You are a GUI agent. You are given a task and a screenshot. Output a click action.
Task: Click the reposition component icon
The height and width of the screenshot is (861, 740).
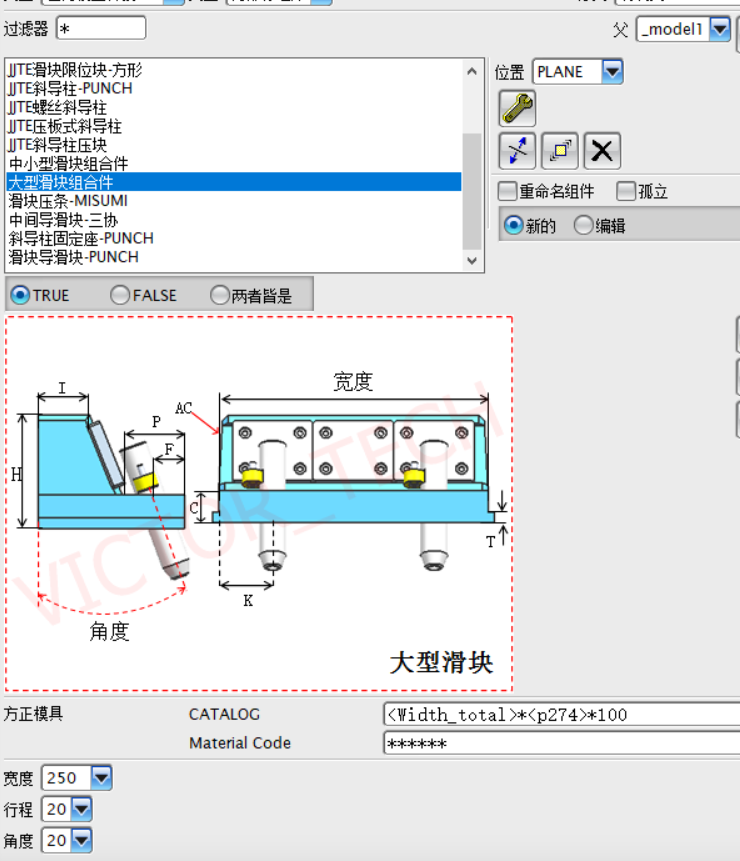pyautogui.click(x=559, y=150)
